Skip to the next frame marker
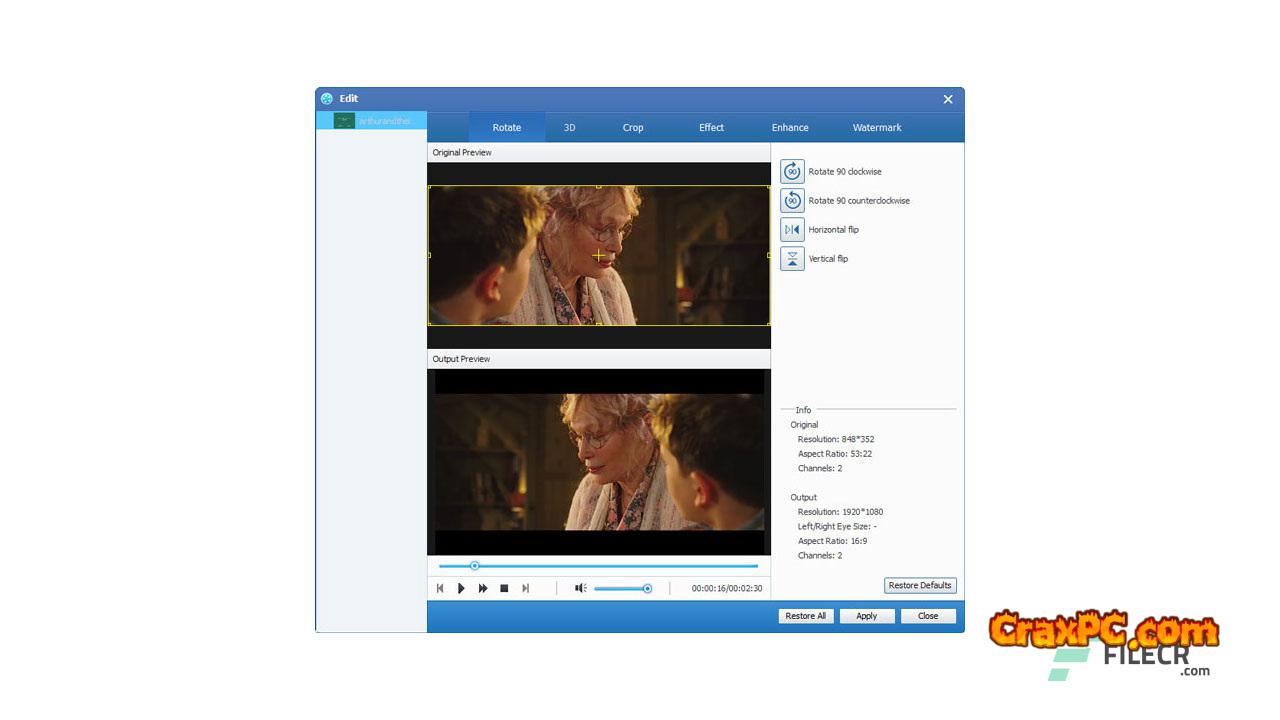Image resolution: width=1280 pixels, height=720 pixels. (525, 588)
